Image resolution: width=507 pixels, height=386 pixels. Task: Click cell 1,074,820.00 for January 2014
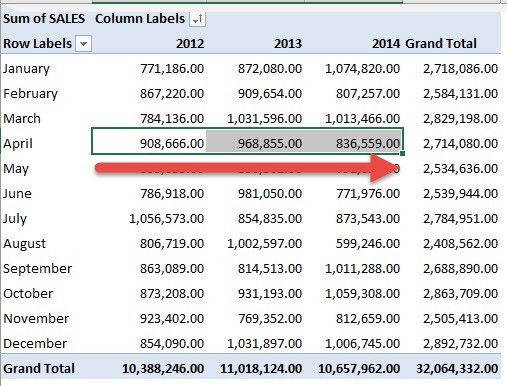(363, 69)
